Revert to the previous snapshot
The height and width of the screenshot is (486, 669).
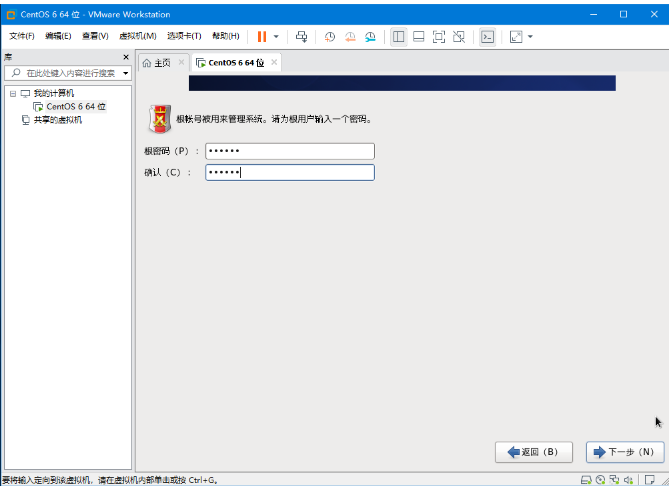(x=350, y=37)
